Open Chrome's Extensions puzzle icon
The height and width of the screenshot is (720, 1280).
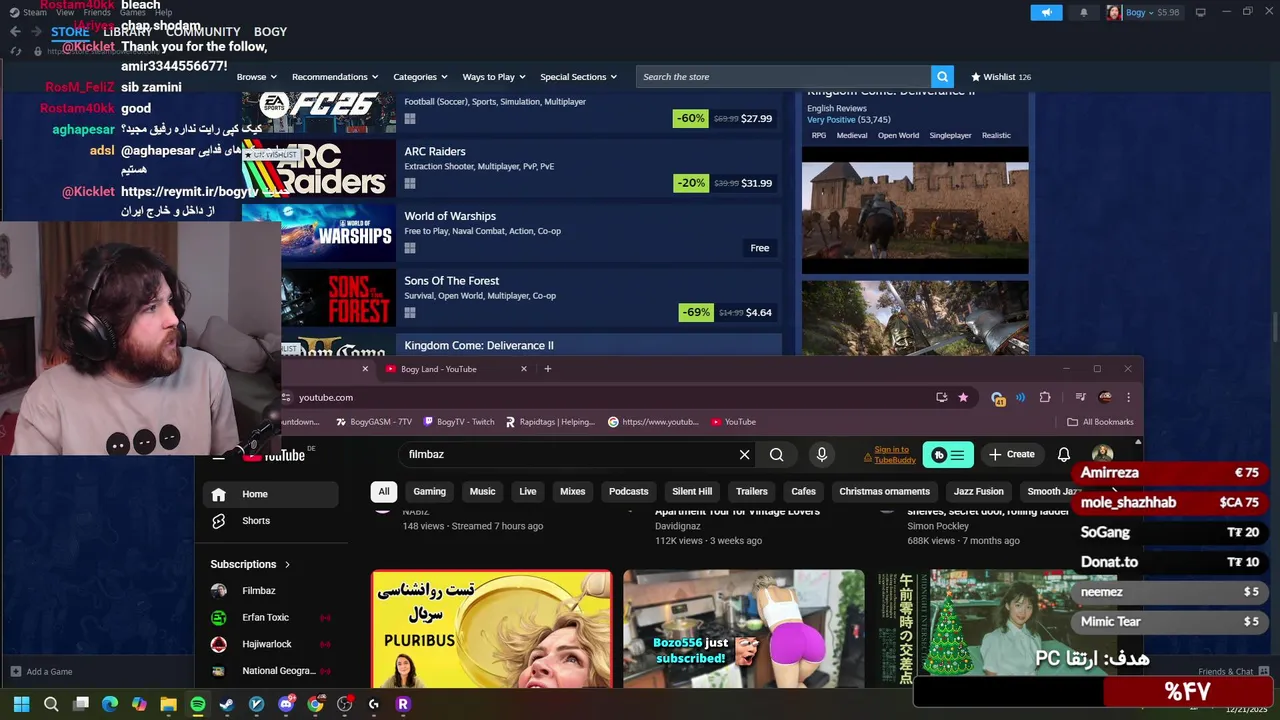tap(1045, 397)
